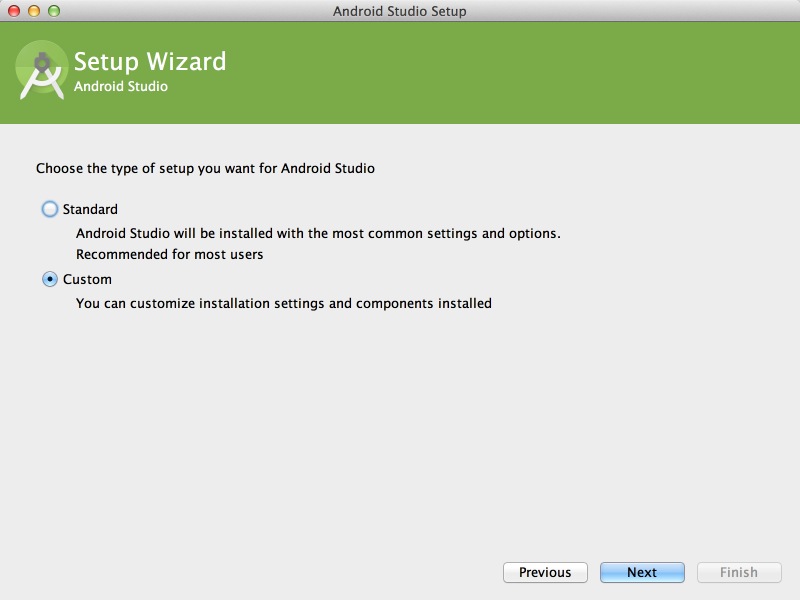Click the "Android Studio" subtitle in header

pos(121,87)
